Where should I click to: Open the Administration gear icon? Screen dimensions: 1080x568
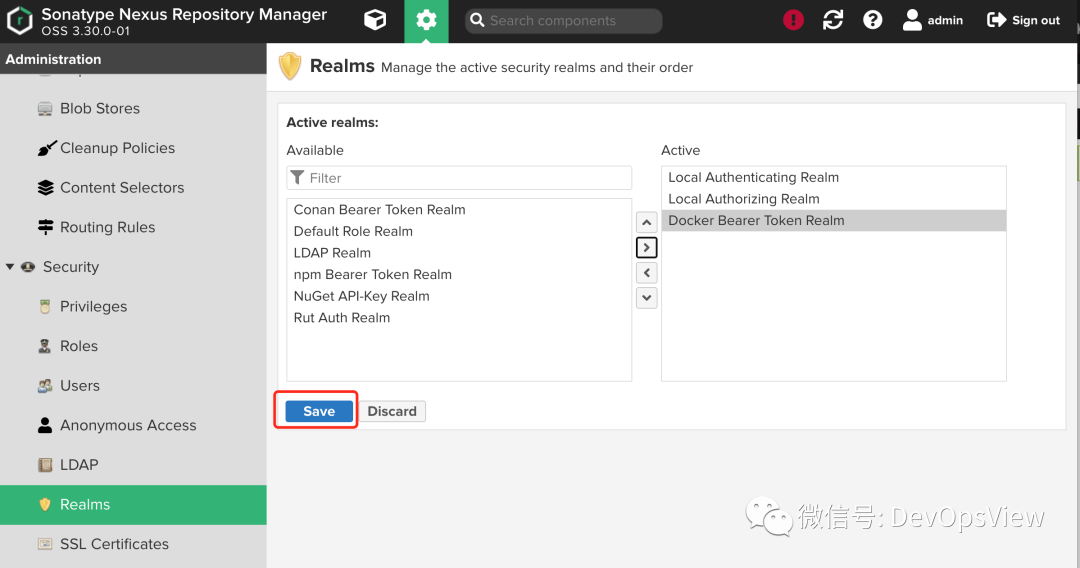(426, 21)
